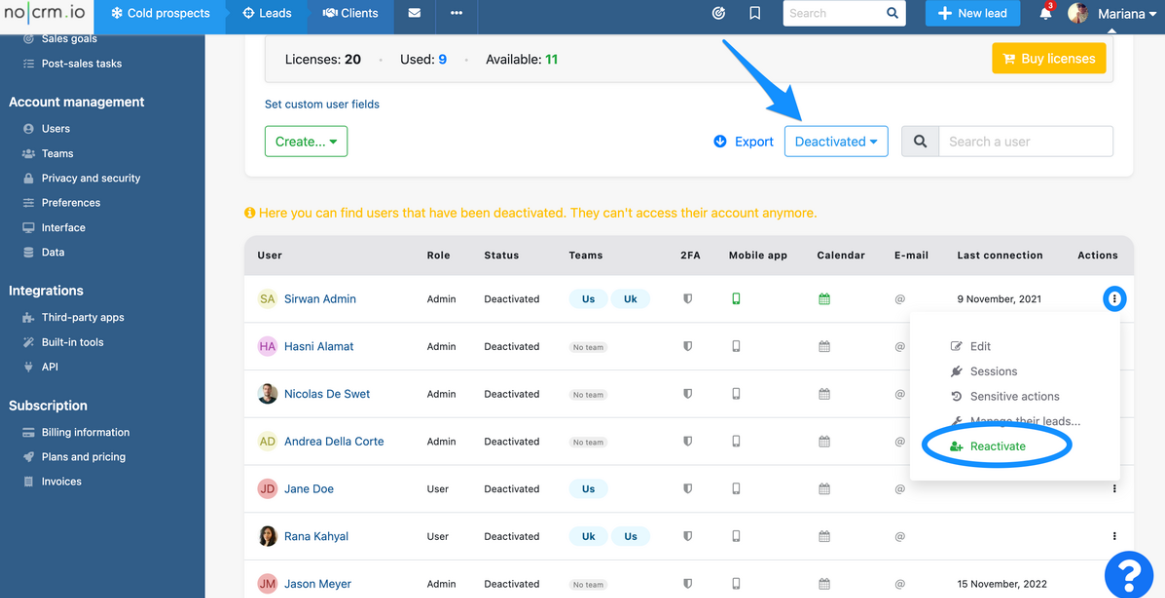Open the Create... dropdown
1165x598 pixels.
[x=306, y=141]
